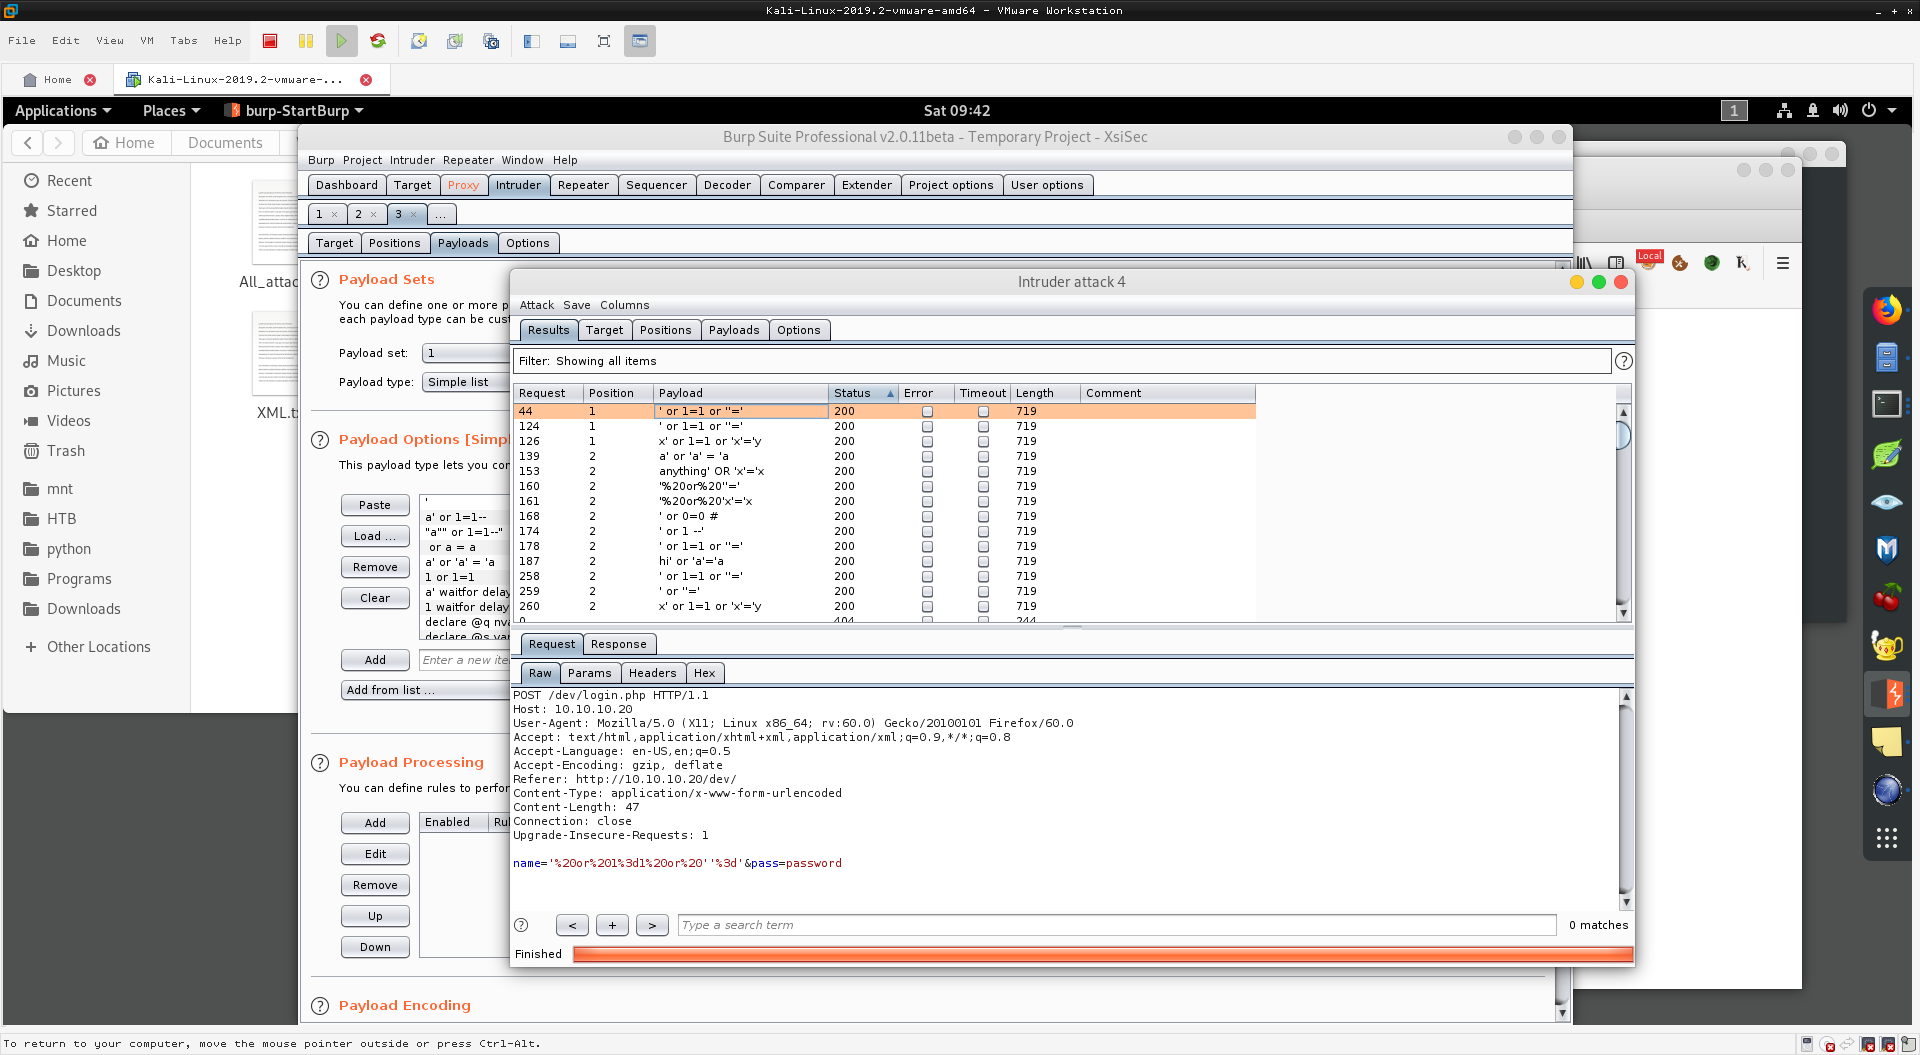This screenshot has height=1055, width=1920.
Task: Click the previous match '<' button
Action: click(572, 925)
